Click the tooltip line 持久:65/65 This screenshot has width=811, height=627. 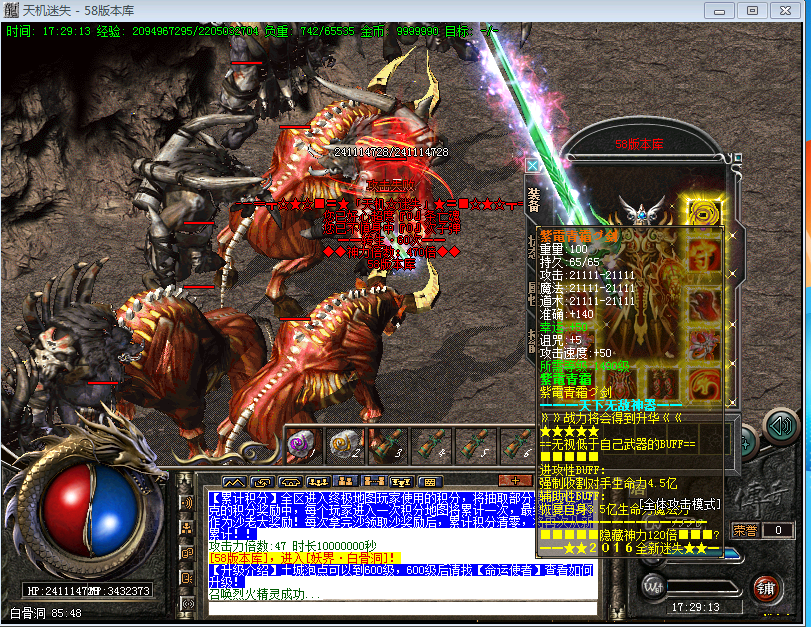click(569, 262)
